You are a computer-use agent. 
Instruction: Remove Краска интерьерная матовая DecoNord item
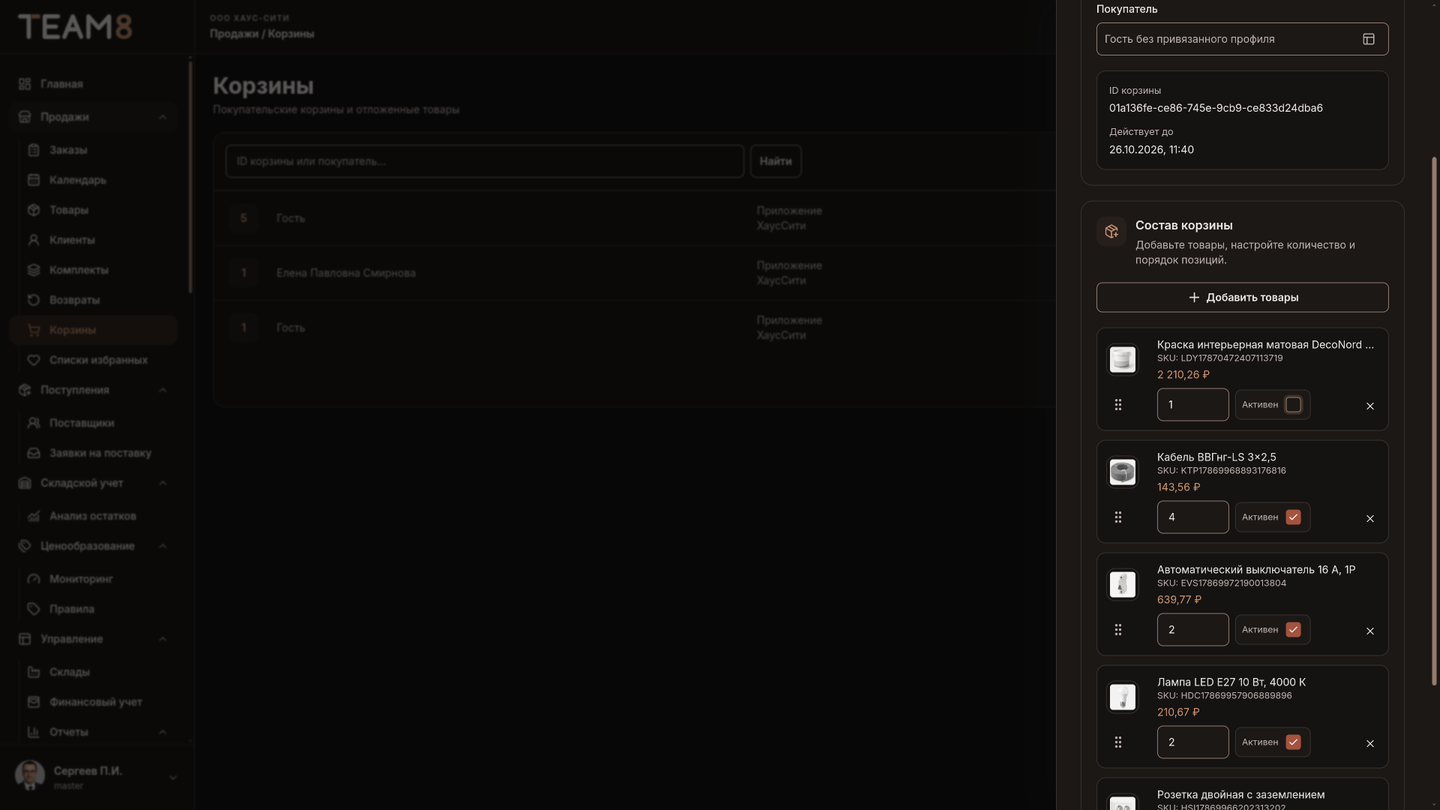click(x=1370, y=406)
